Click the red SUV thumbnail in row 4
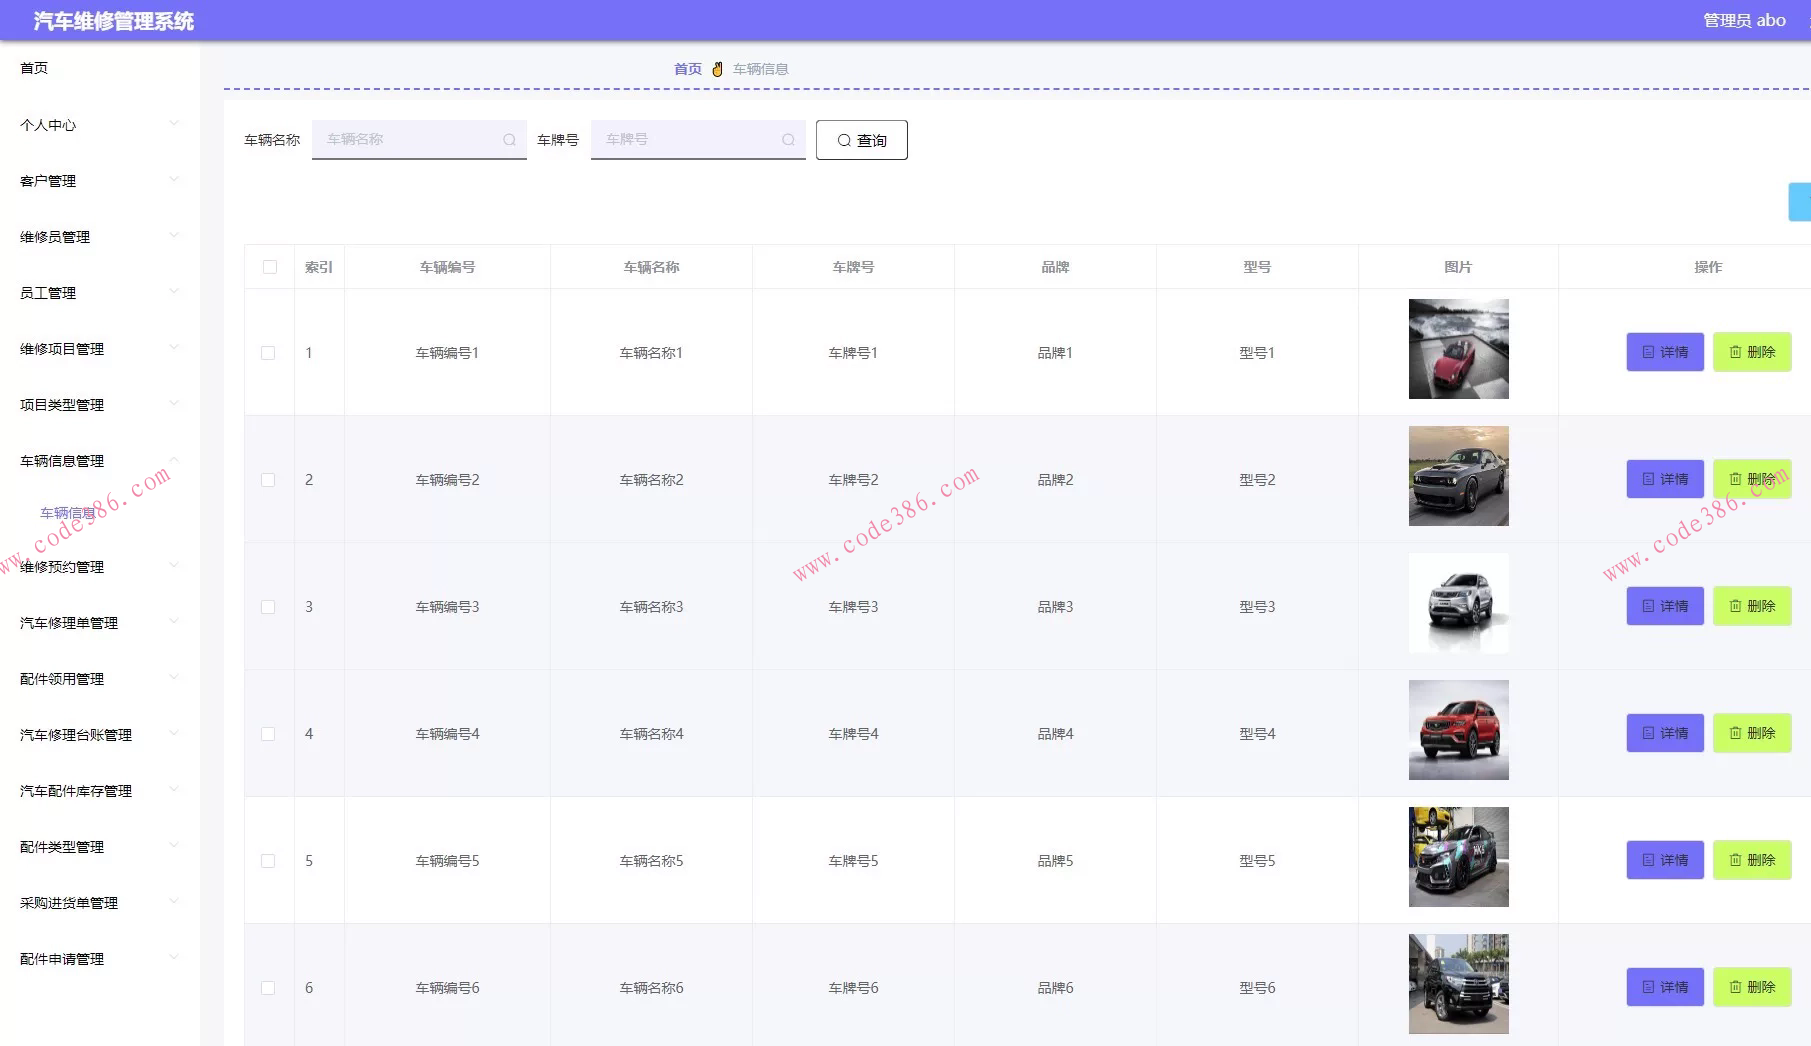 coord(1458,730)
